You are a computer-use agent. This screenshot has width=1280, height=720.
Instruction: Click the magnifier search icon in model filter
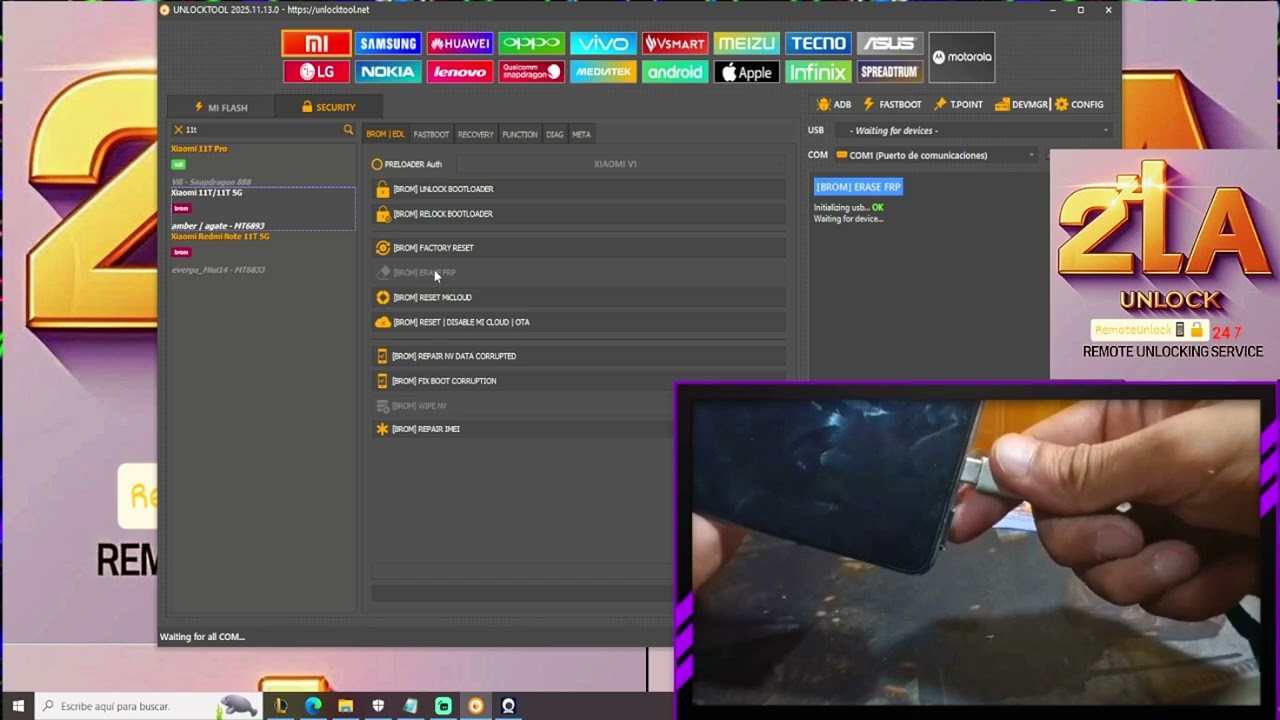pos(348,130)
